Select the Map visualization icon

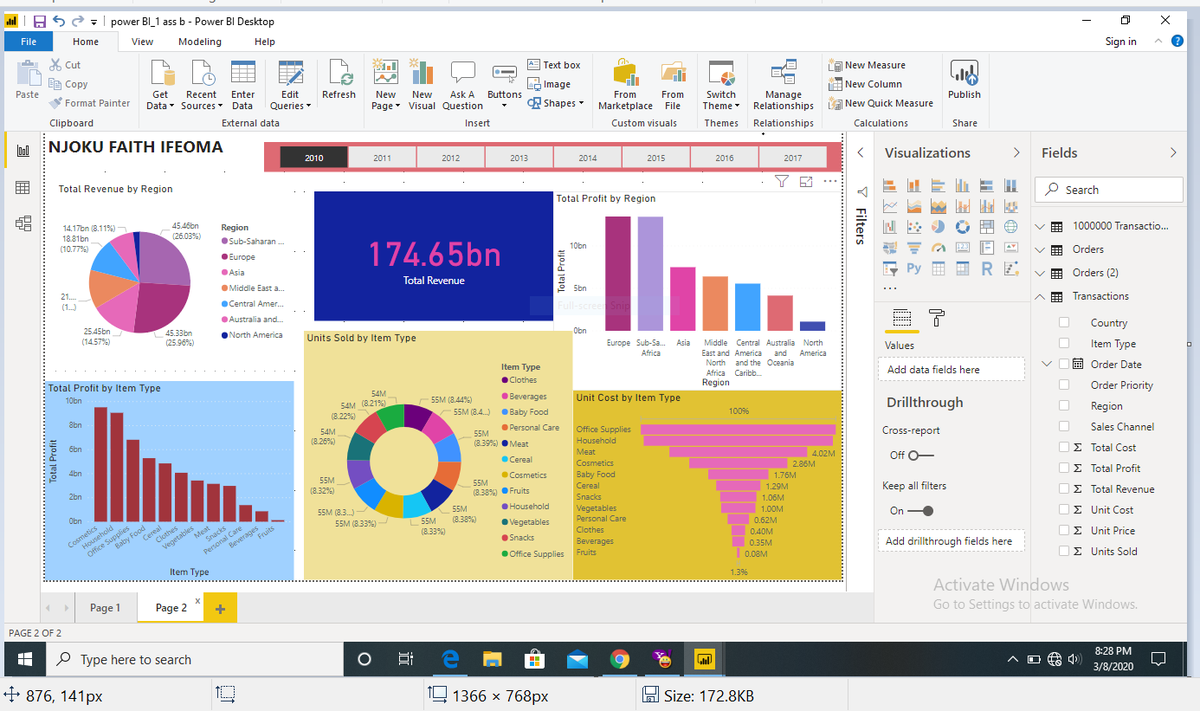pyautogui.click(x=1011, y=226)
